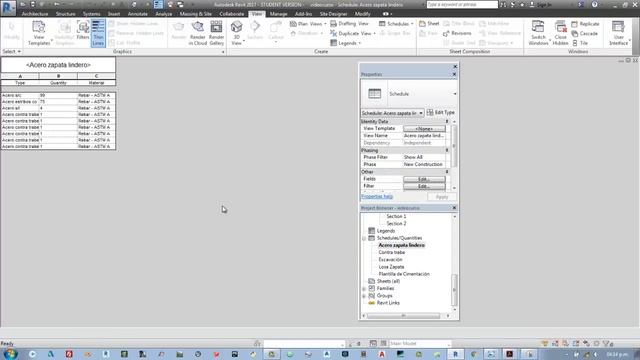Switch to the Annotate ribbon tab
The height and width of the screenshot is (360, 640).
point(138,14)
